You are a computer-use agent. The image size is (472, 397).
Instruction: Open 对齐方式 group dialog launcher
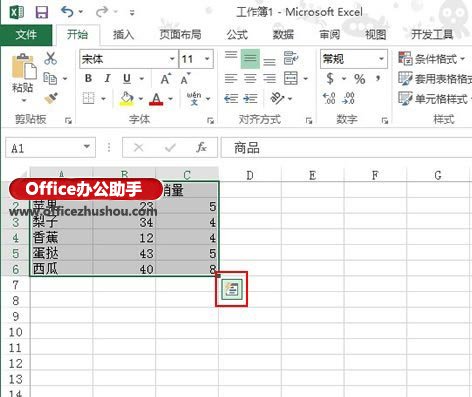309,120
